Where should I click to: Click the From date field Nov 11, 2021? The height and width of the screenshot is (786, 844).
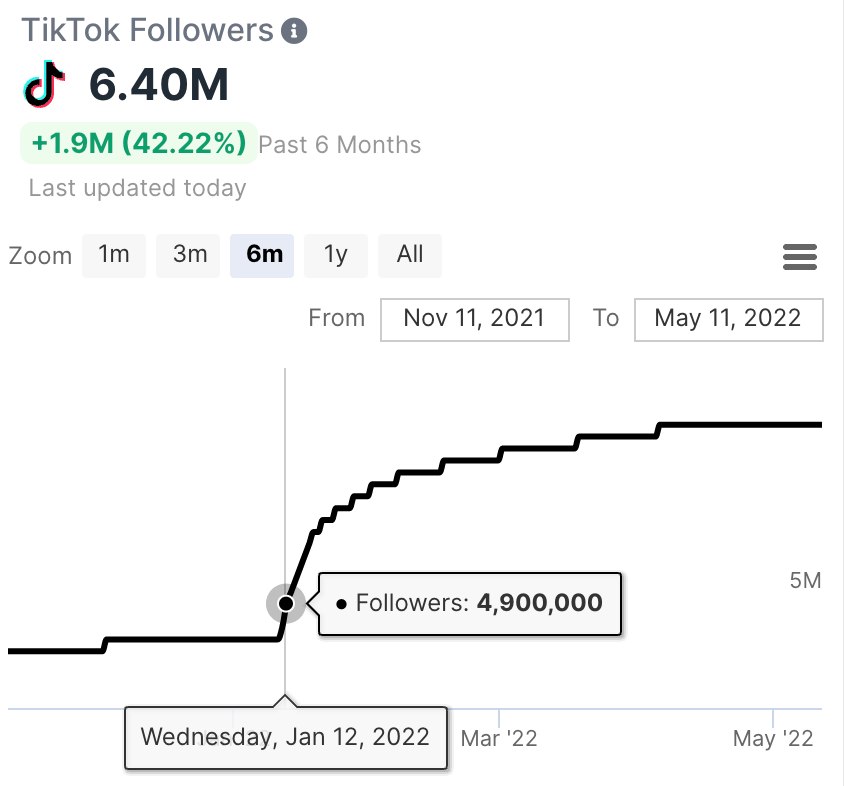474,319
